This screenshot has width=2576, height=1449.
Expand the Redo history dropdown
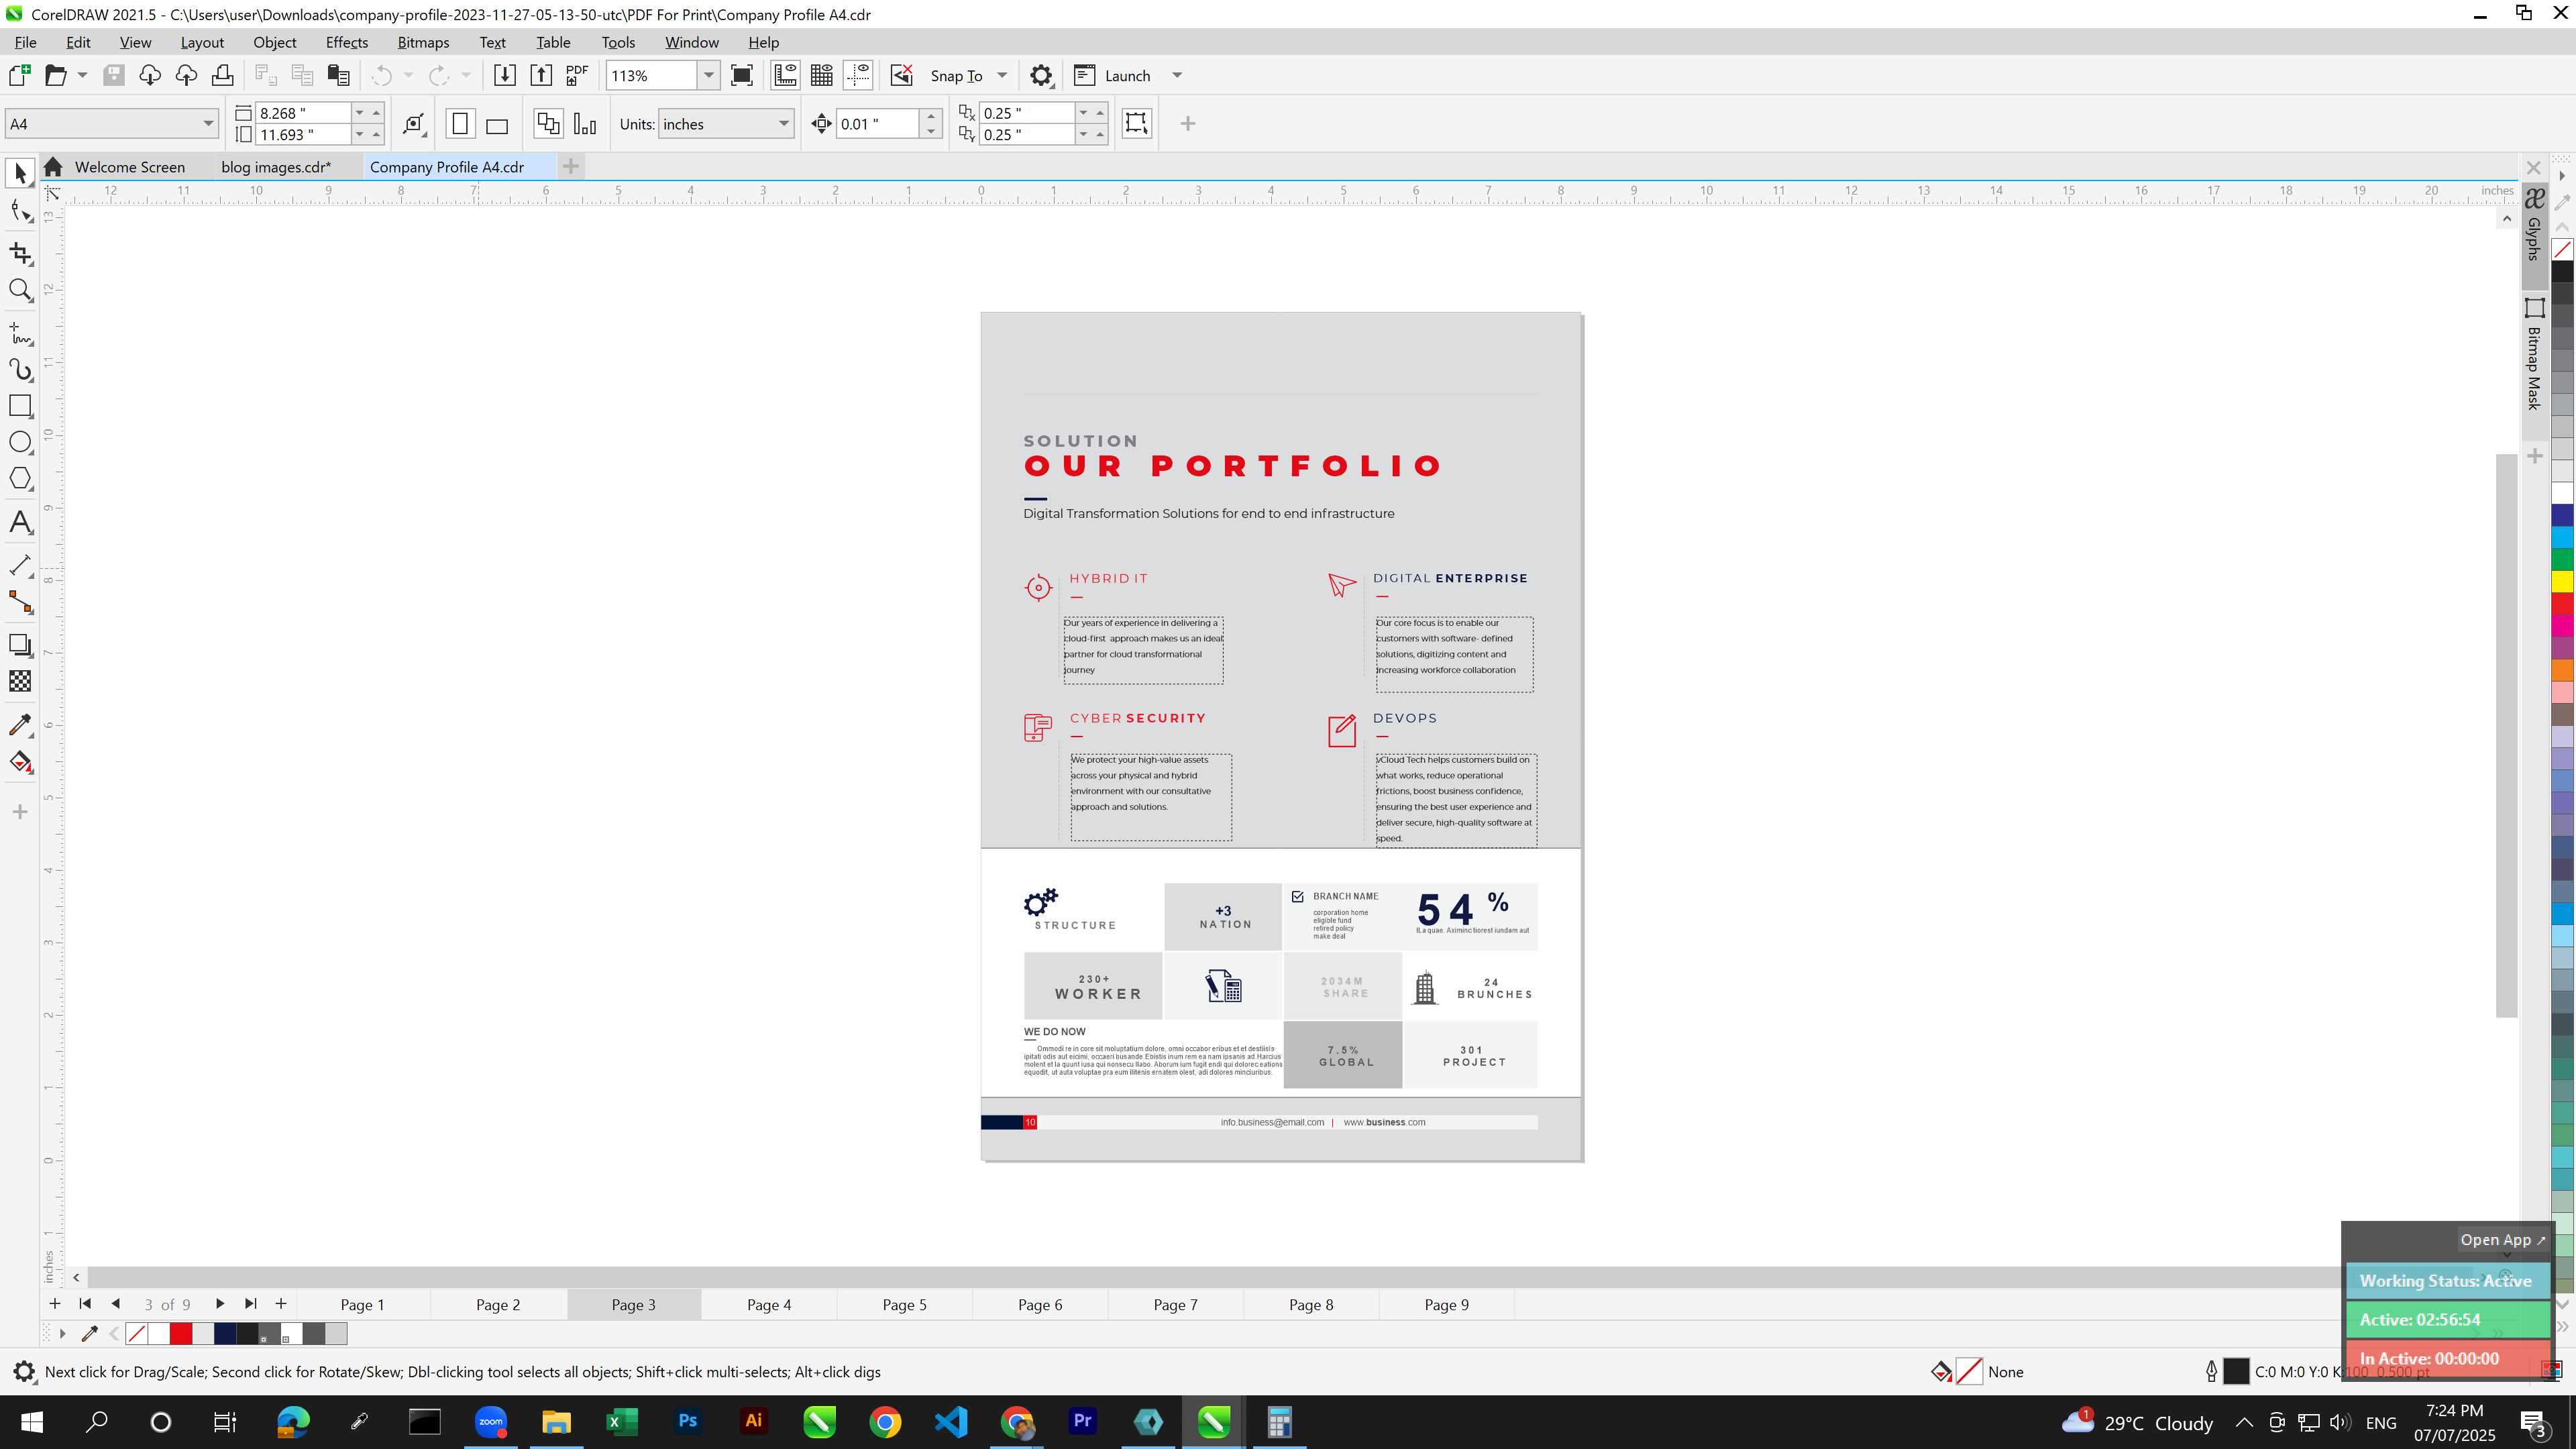[x=466, y=76]
